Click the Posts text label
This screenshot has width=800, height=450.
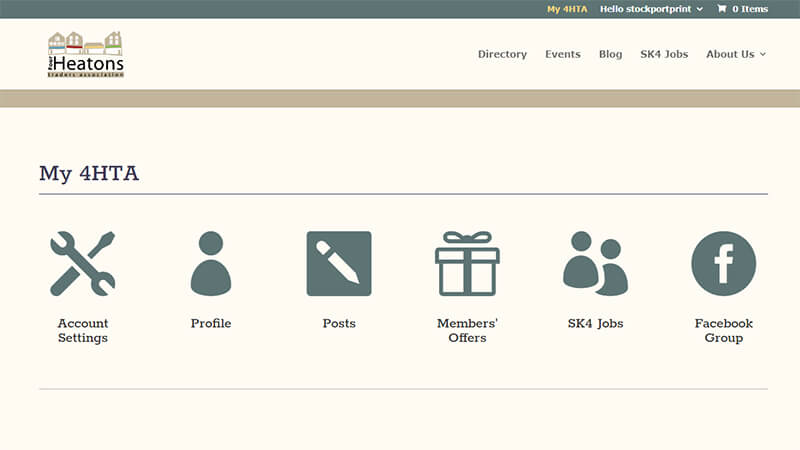pyautogui.click(x=339, y=323)
